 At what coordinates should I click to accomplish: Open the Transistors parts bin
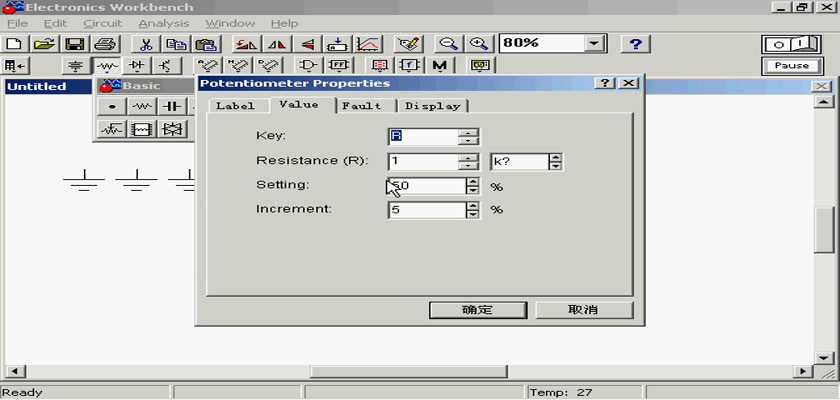[x=167, y=66]
